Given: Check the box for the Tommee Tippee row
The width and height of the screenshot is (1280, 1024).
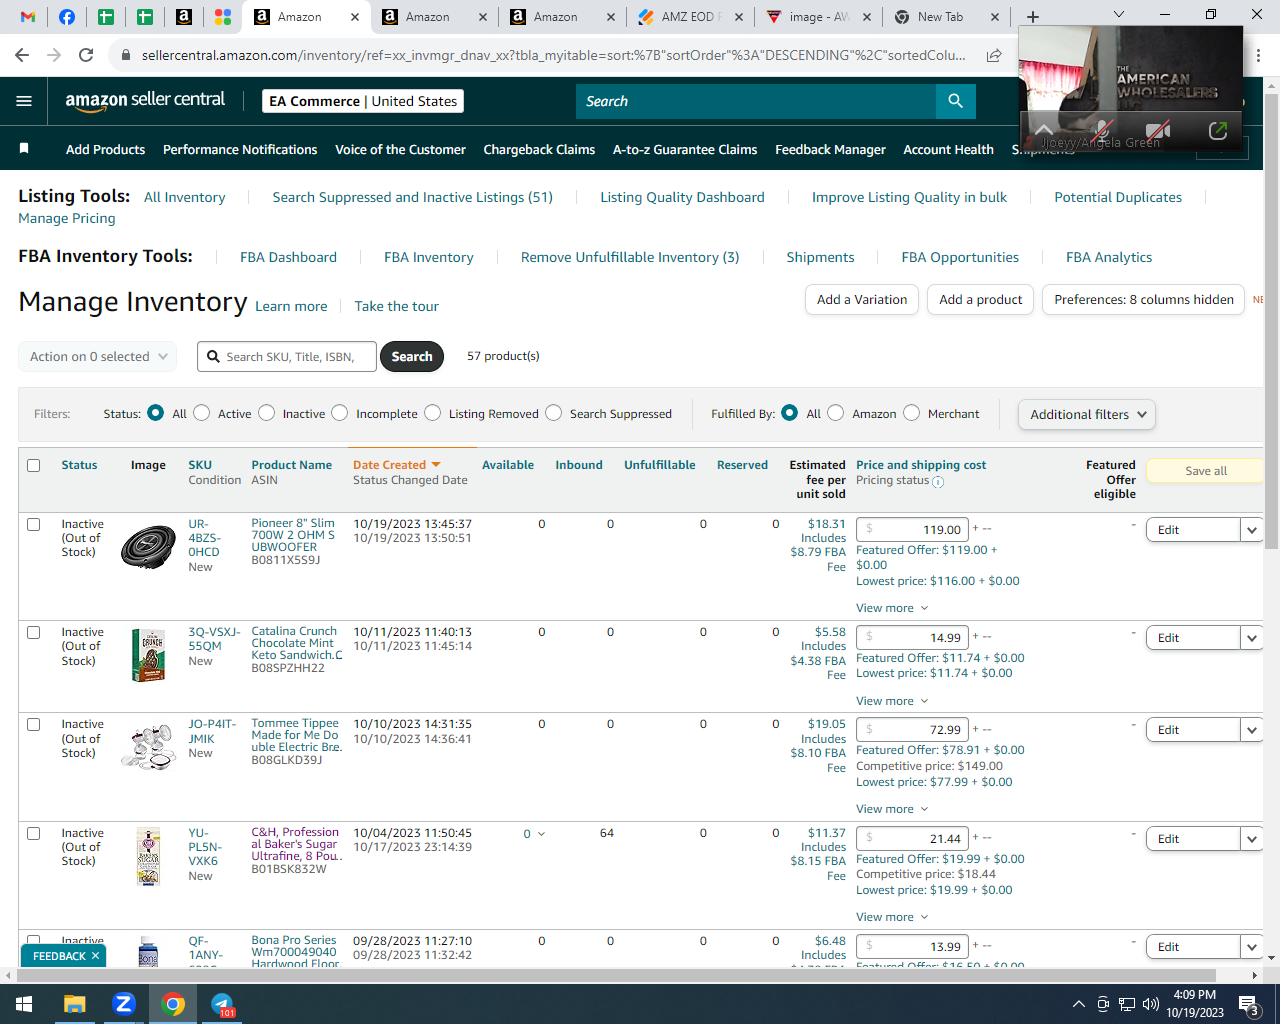Looking at the screenshot, I should (34, 724).
